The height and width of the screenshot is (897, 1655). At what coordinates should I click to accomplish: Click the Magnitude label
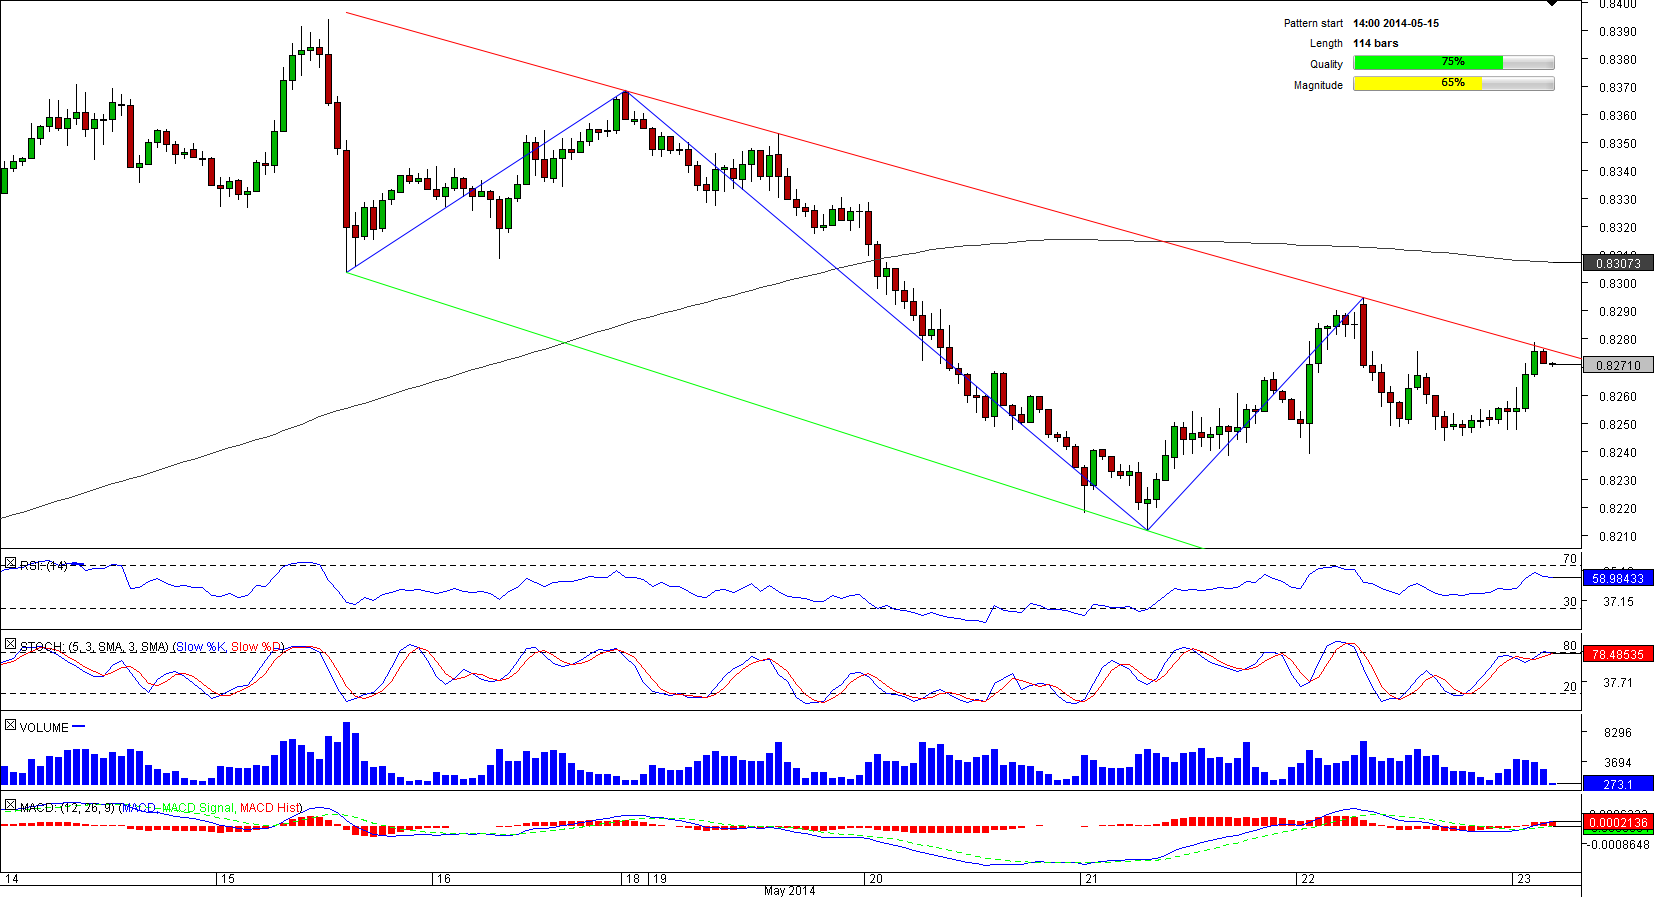click(x=1318, y=85)
